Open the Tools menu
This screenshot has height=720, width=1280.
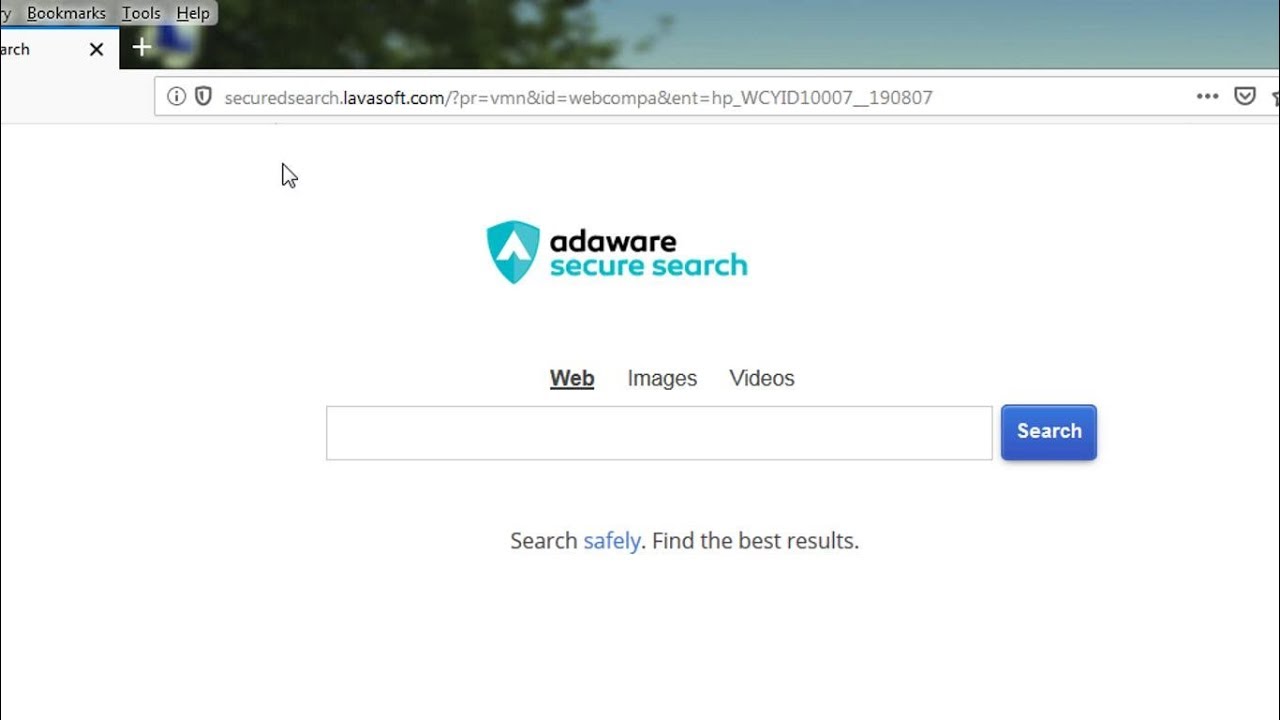pos(141,13)
